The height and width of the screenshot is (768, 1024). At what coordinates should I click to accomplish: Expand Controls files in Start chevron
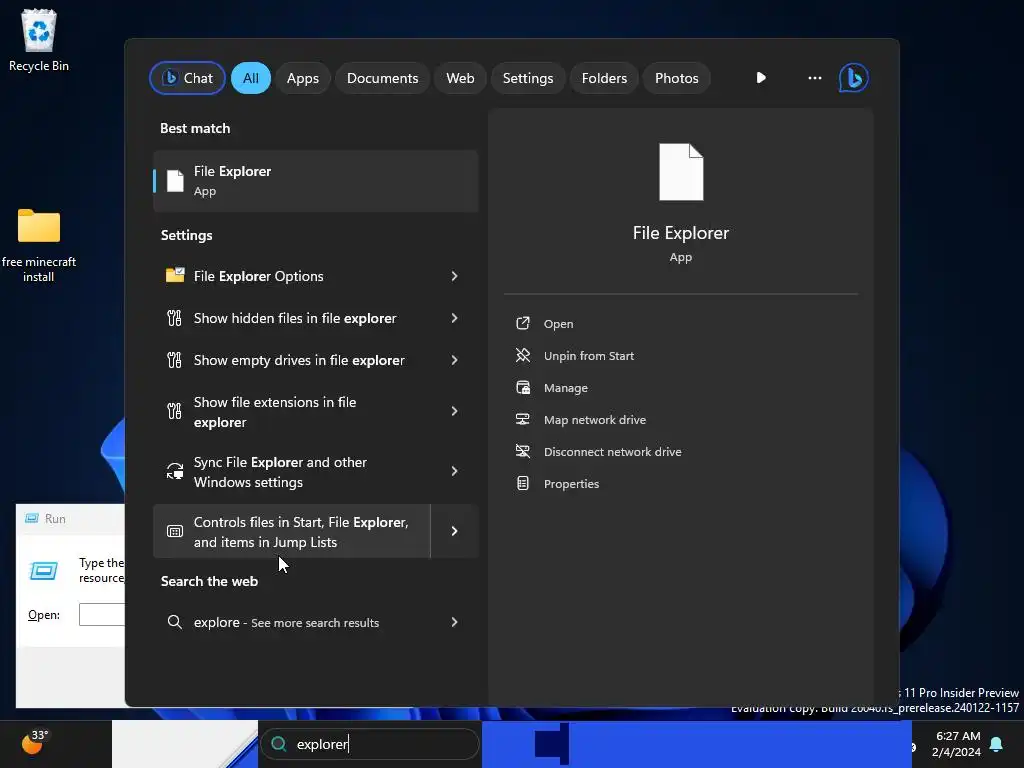pos(455,531)
